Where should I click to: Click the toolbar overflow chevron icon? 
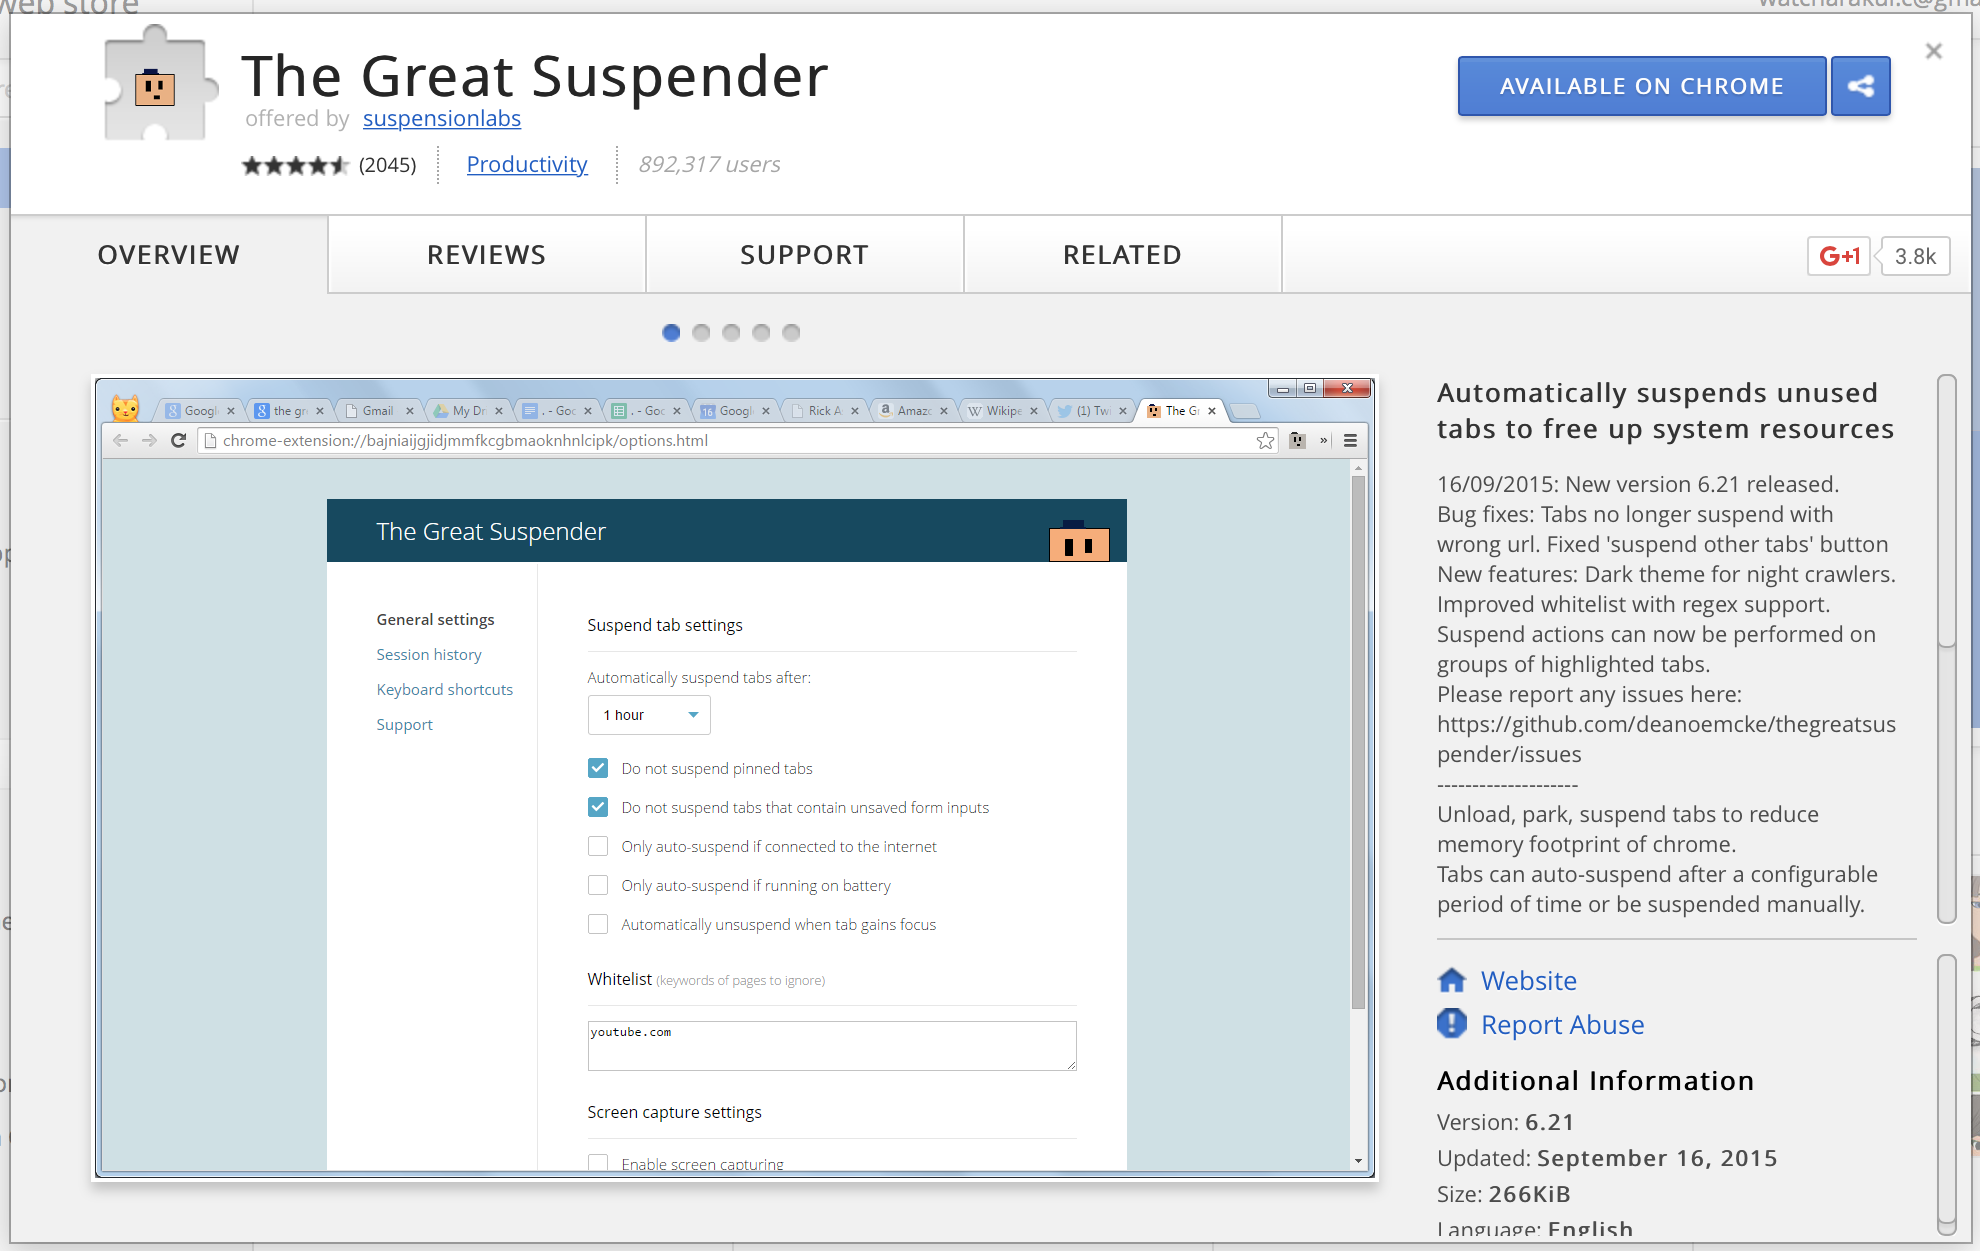point(1324,441)
